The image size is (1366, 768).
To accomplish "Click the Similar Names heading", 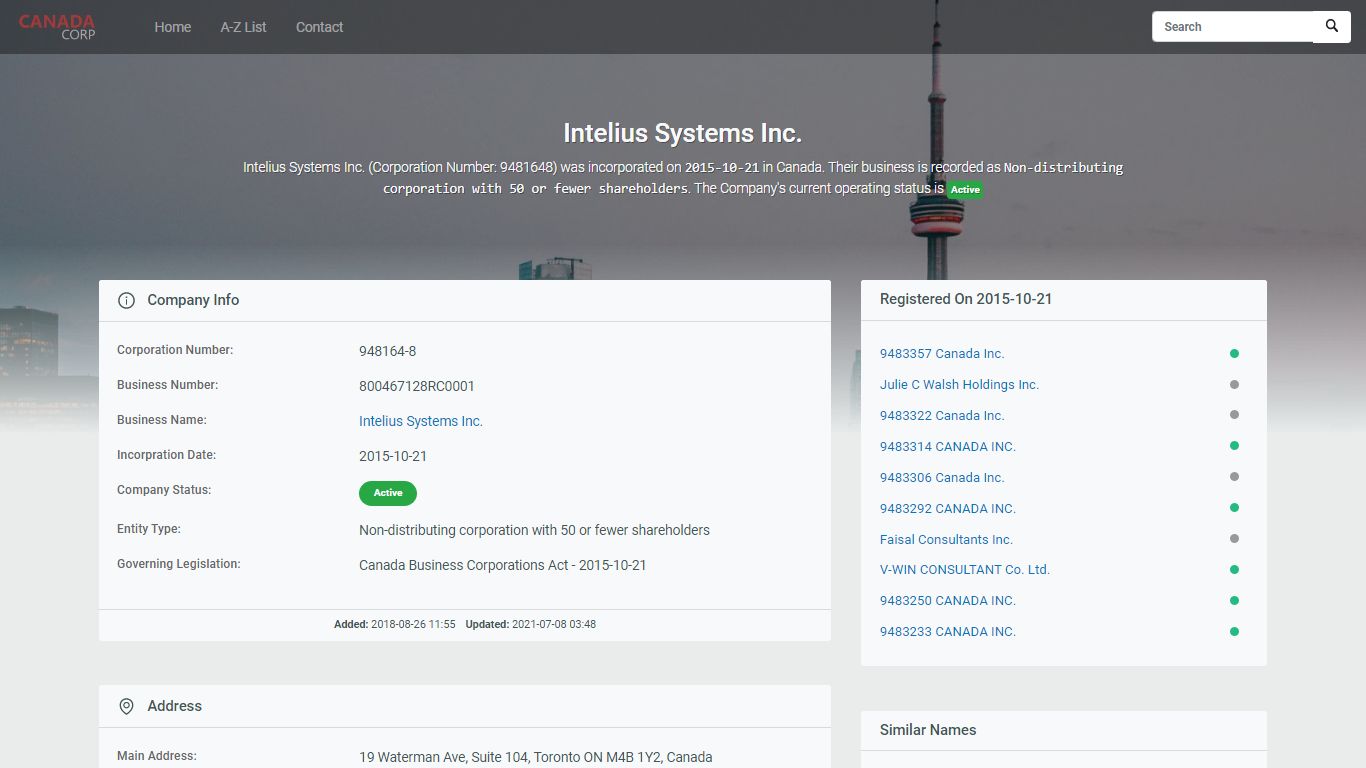I will pyautogui.click(x=928, y=730).
